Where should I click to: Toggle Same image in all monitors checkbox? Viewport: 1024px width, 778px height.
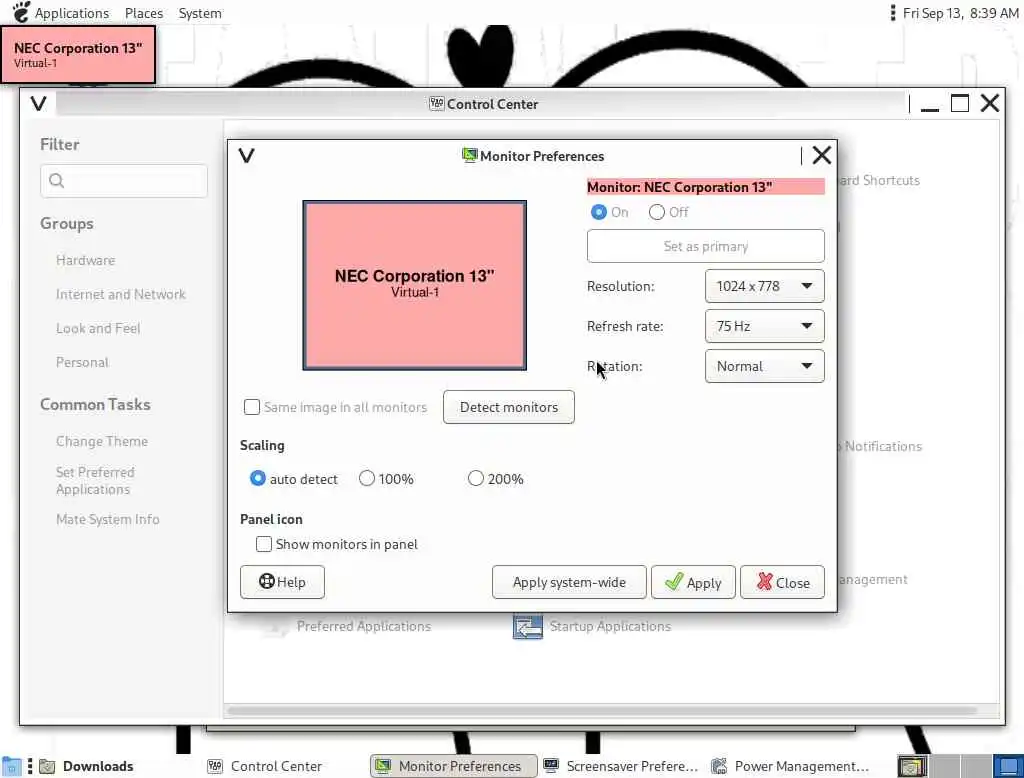(x=251, y=407)
